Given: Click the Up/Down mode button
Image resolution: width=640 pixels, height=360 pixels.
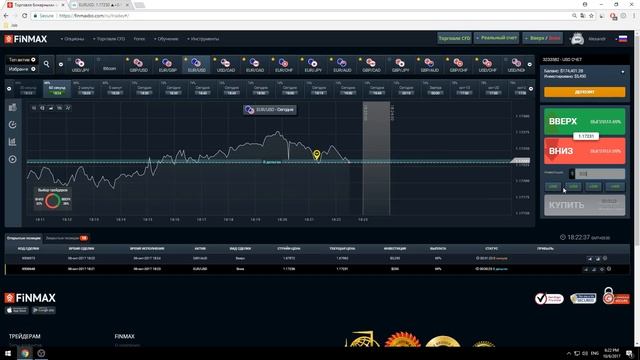Looking at the screenshot, I should (x=542, y=38).
